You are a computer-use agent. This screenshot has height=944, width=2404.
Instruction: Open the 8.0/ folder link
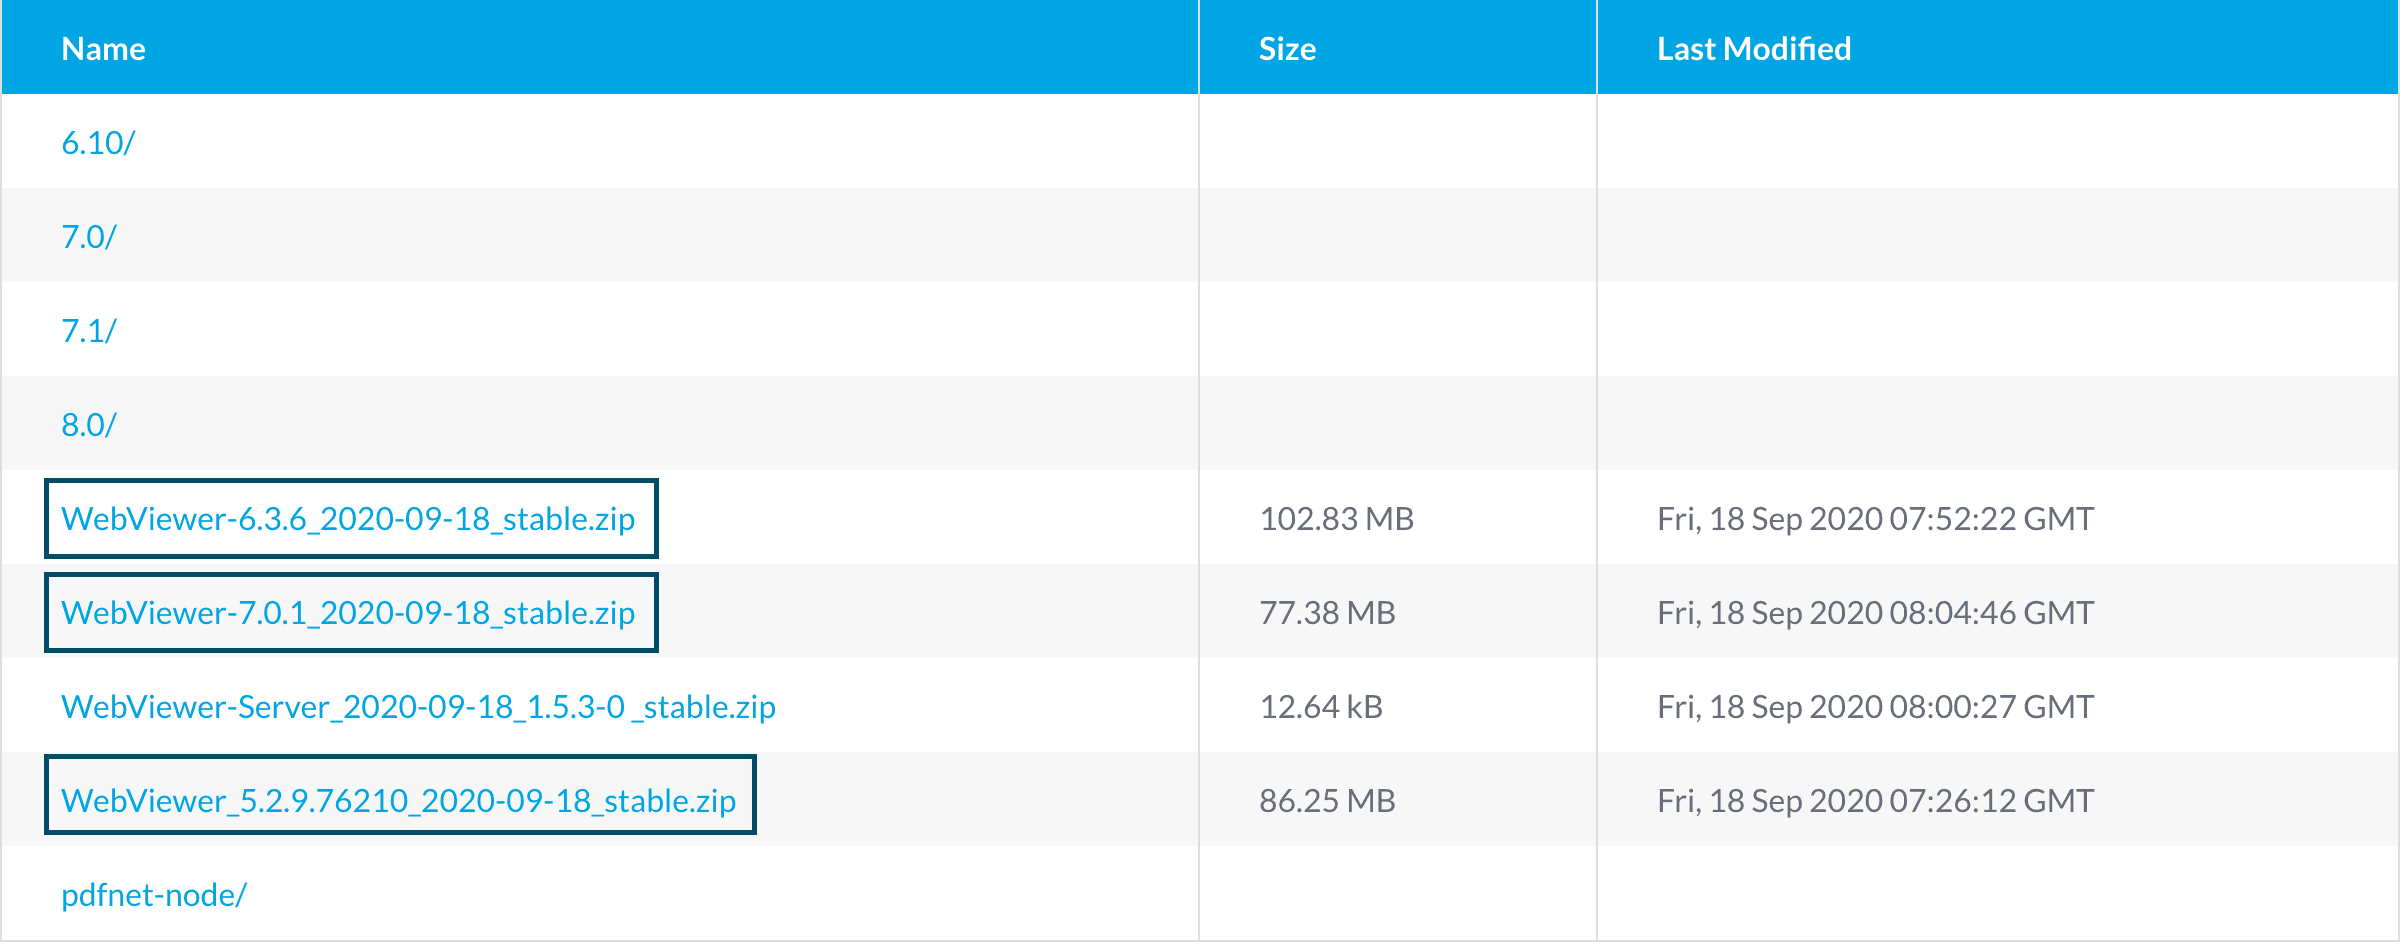coord(89,425)
